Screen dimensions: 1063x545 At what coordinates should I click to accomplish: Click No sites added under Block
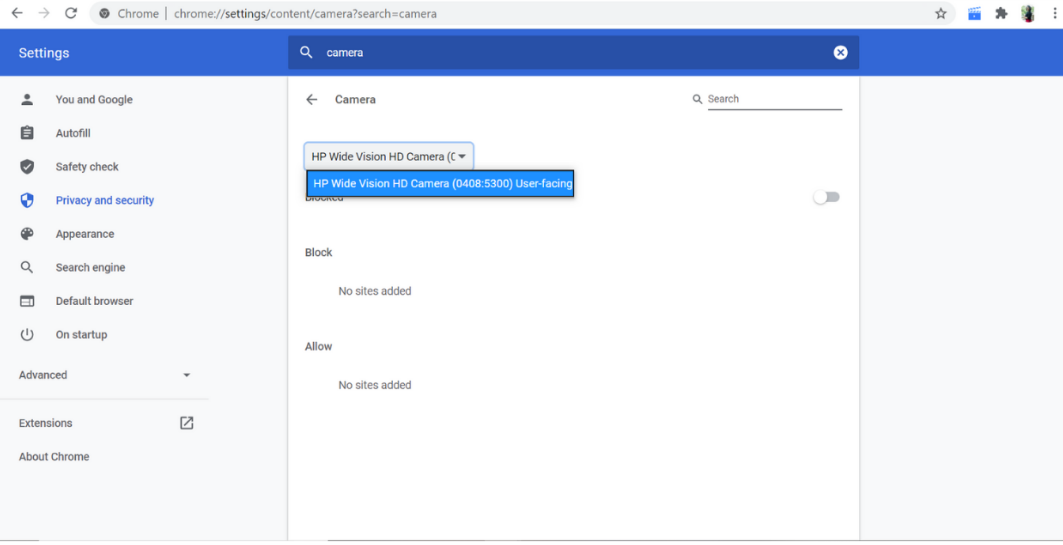[375, 291]
